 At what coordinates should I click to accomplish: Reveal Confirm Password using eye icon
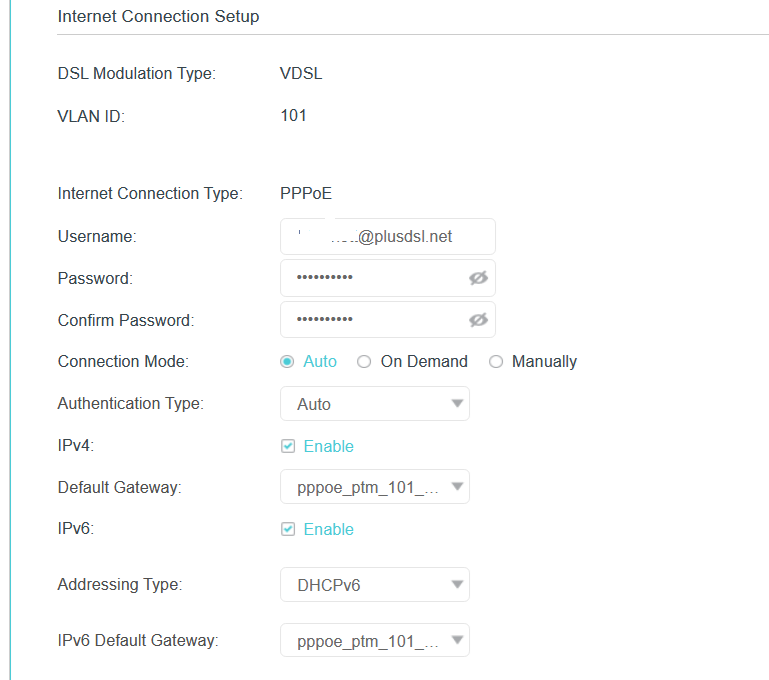pyautogui.click(x=478, y=320)
